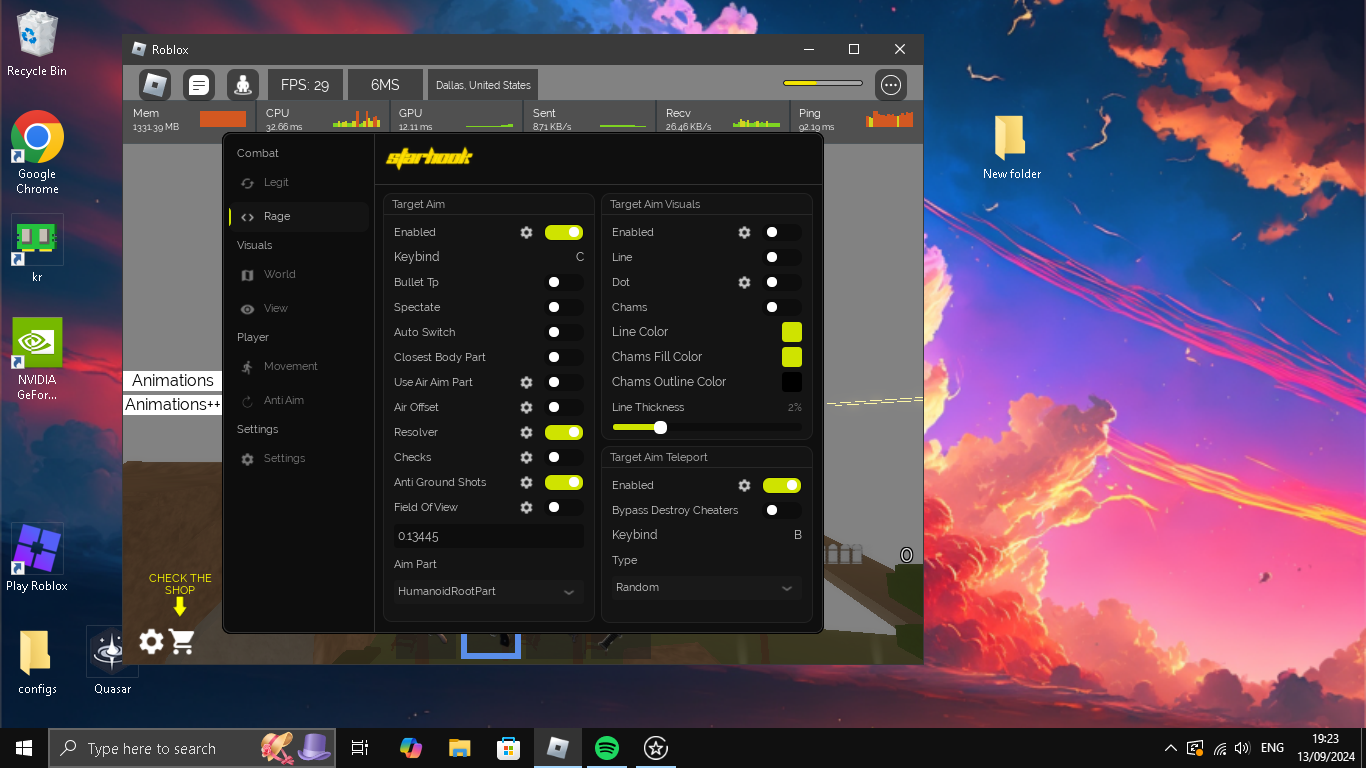The height and width of the screenshot is (768, 1366).
Task: Turn off the Resolver toggle
Action: [x=564, y=432]
